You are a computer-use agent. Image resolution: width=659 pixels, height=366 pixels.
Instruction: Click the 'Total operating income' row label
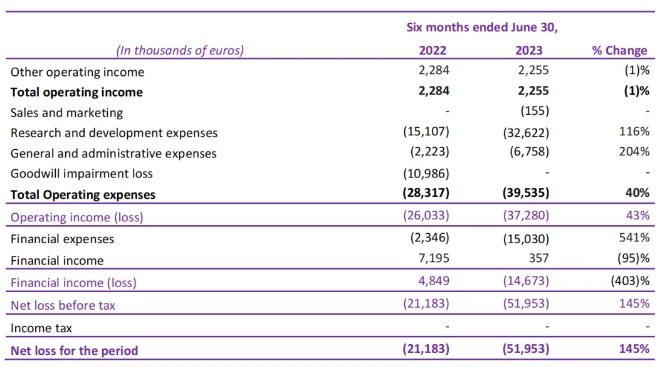[76, 92]
